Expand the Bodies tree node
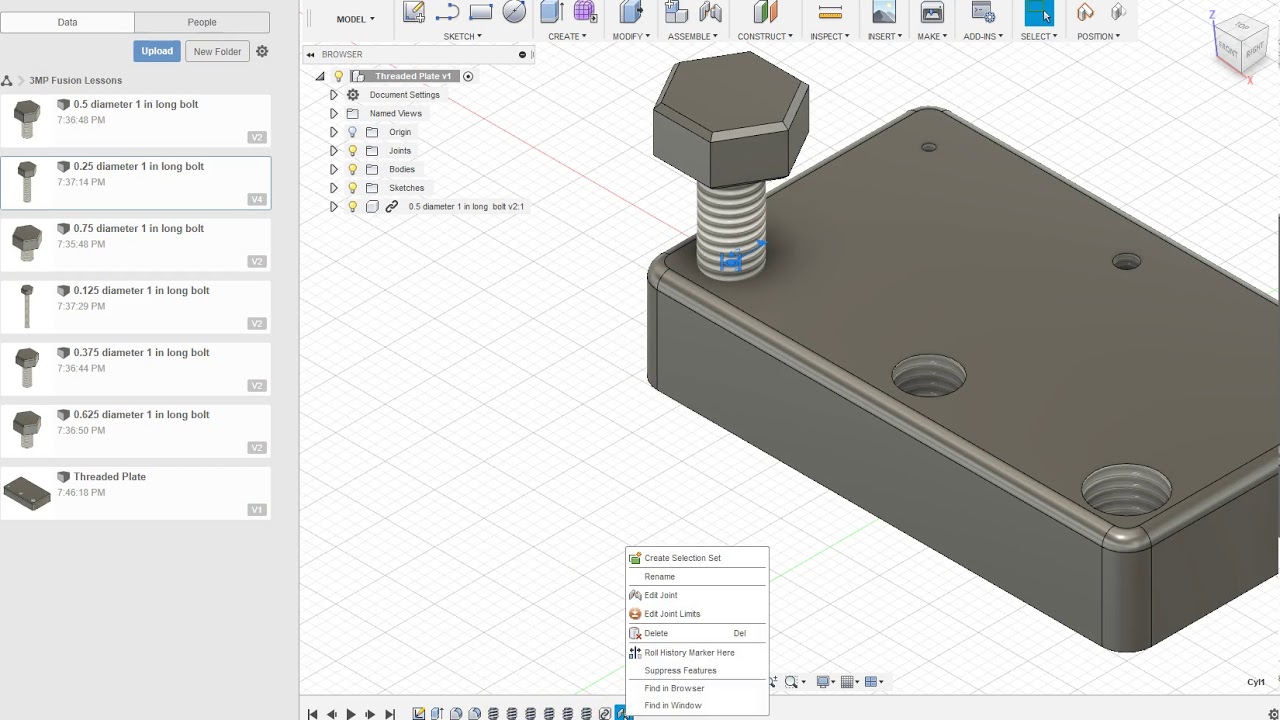Image resolution: width=1280 pixels, height=720 pixels. click(334, 169)
